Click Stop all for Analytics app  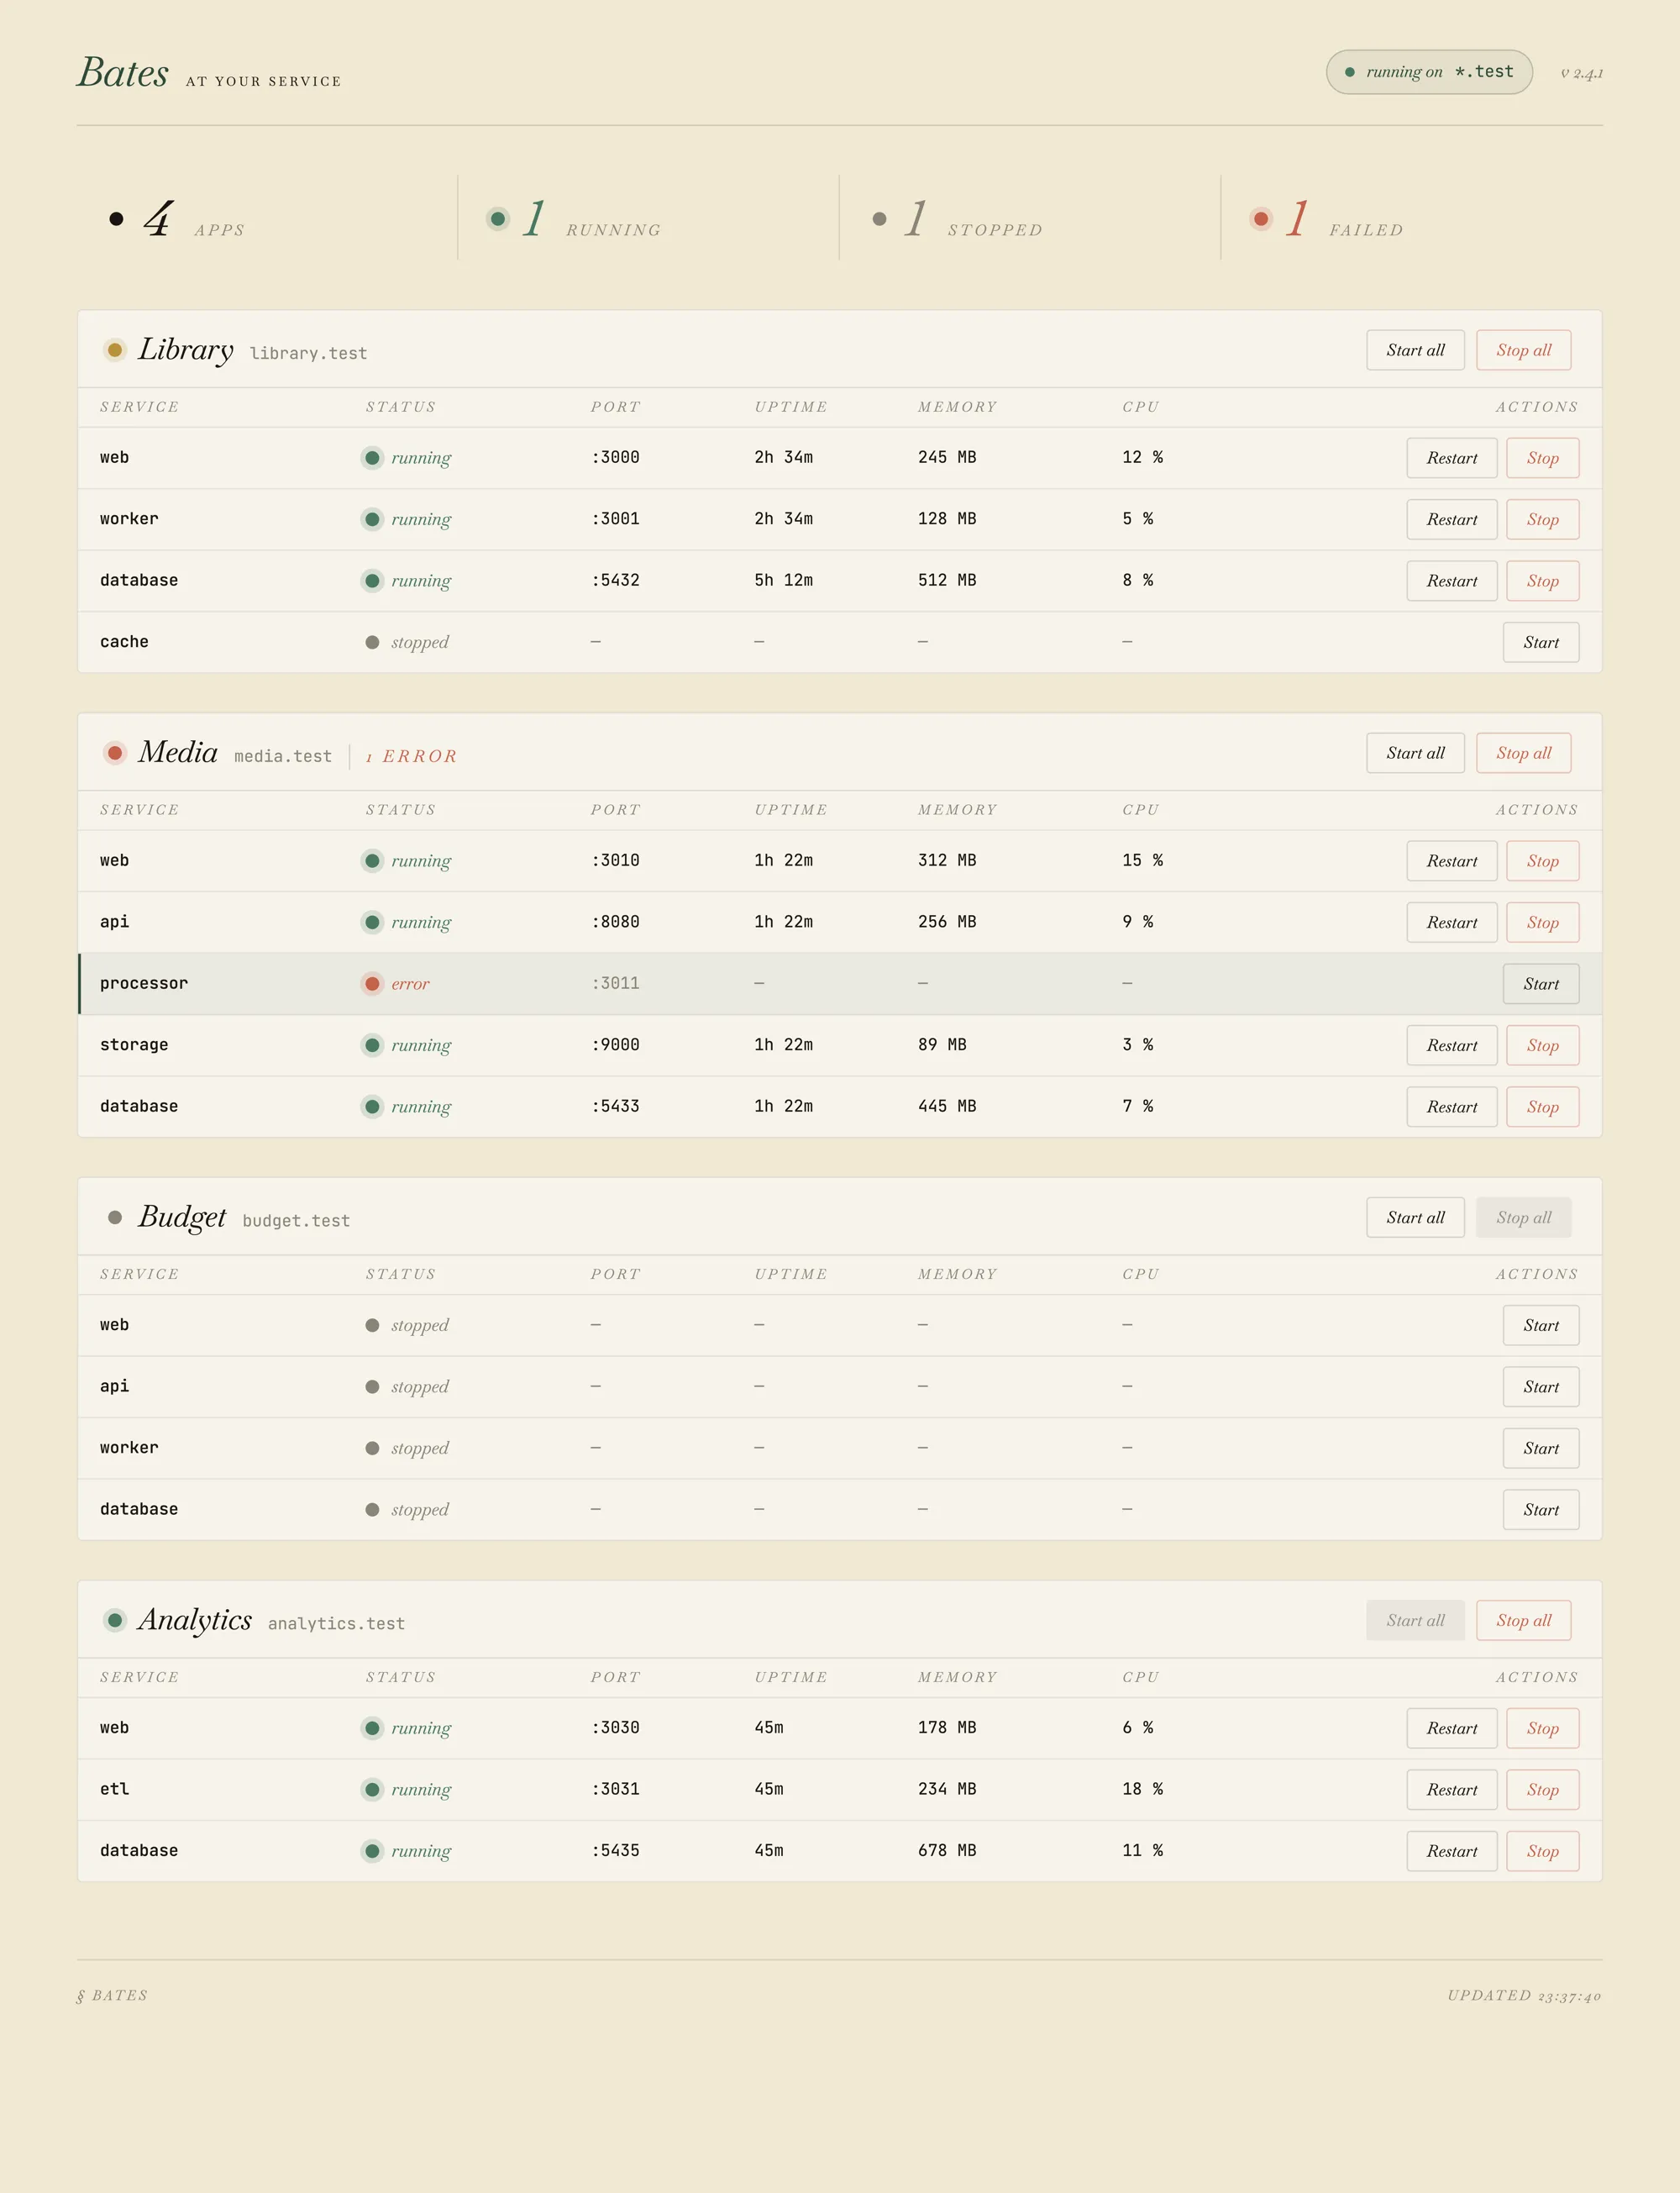tap(1523, 1620)
